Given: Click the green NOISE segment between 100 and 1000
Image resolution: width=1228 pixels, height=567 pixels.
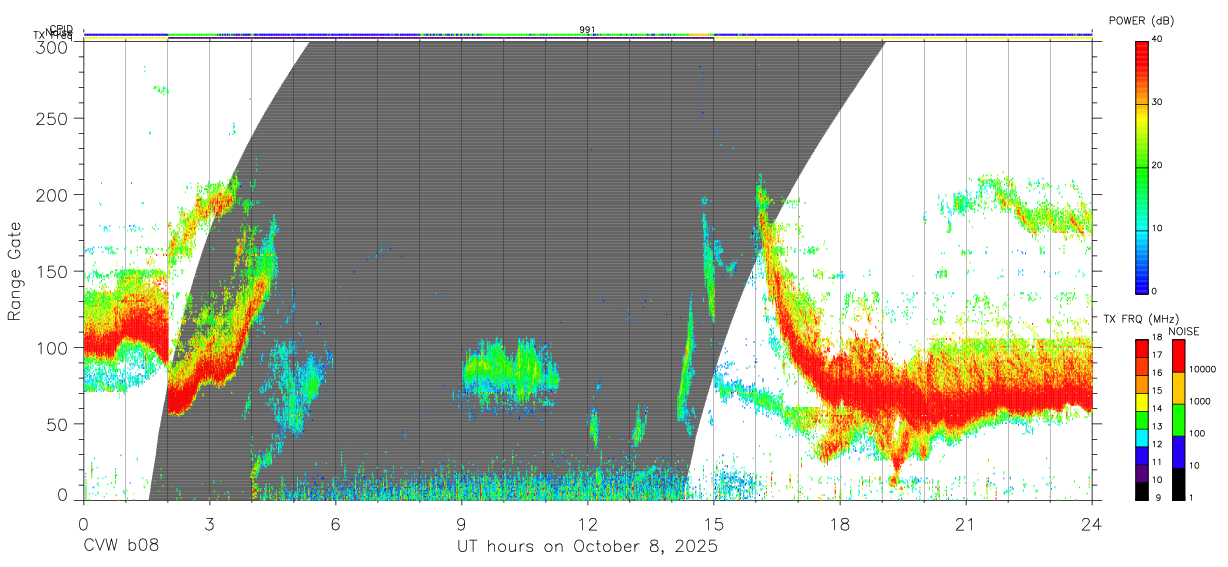Looking at the screenshot, I should (1179, 420).
